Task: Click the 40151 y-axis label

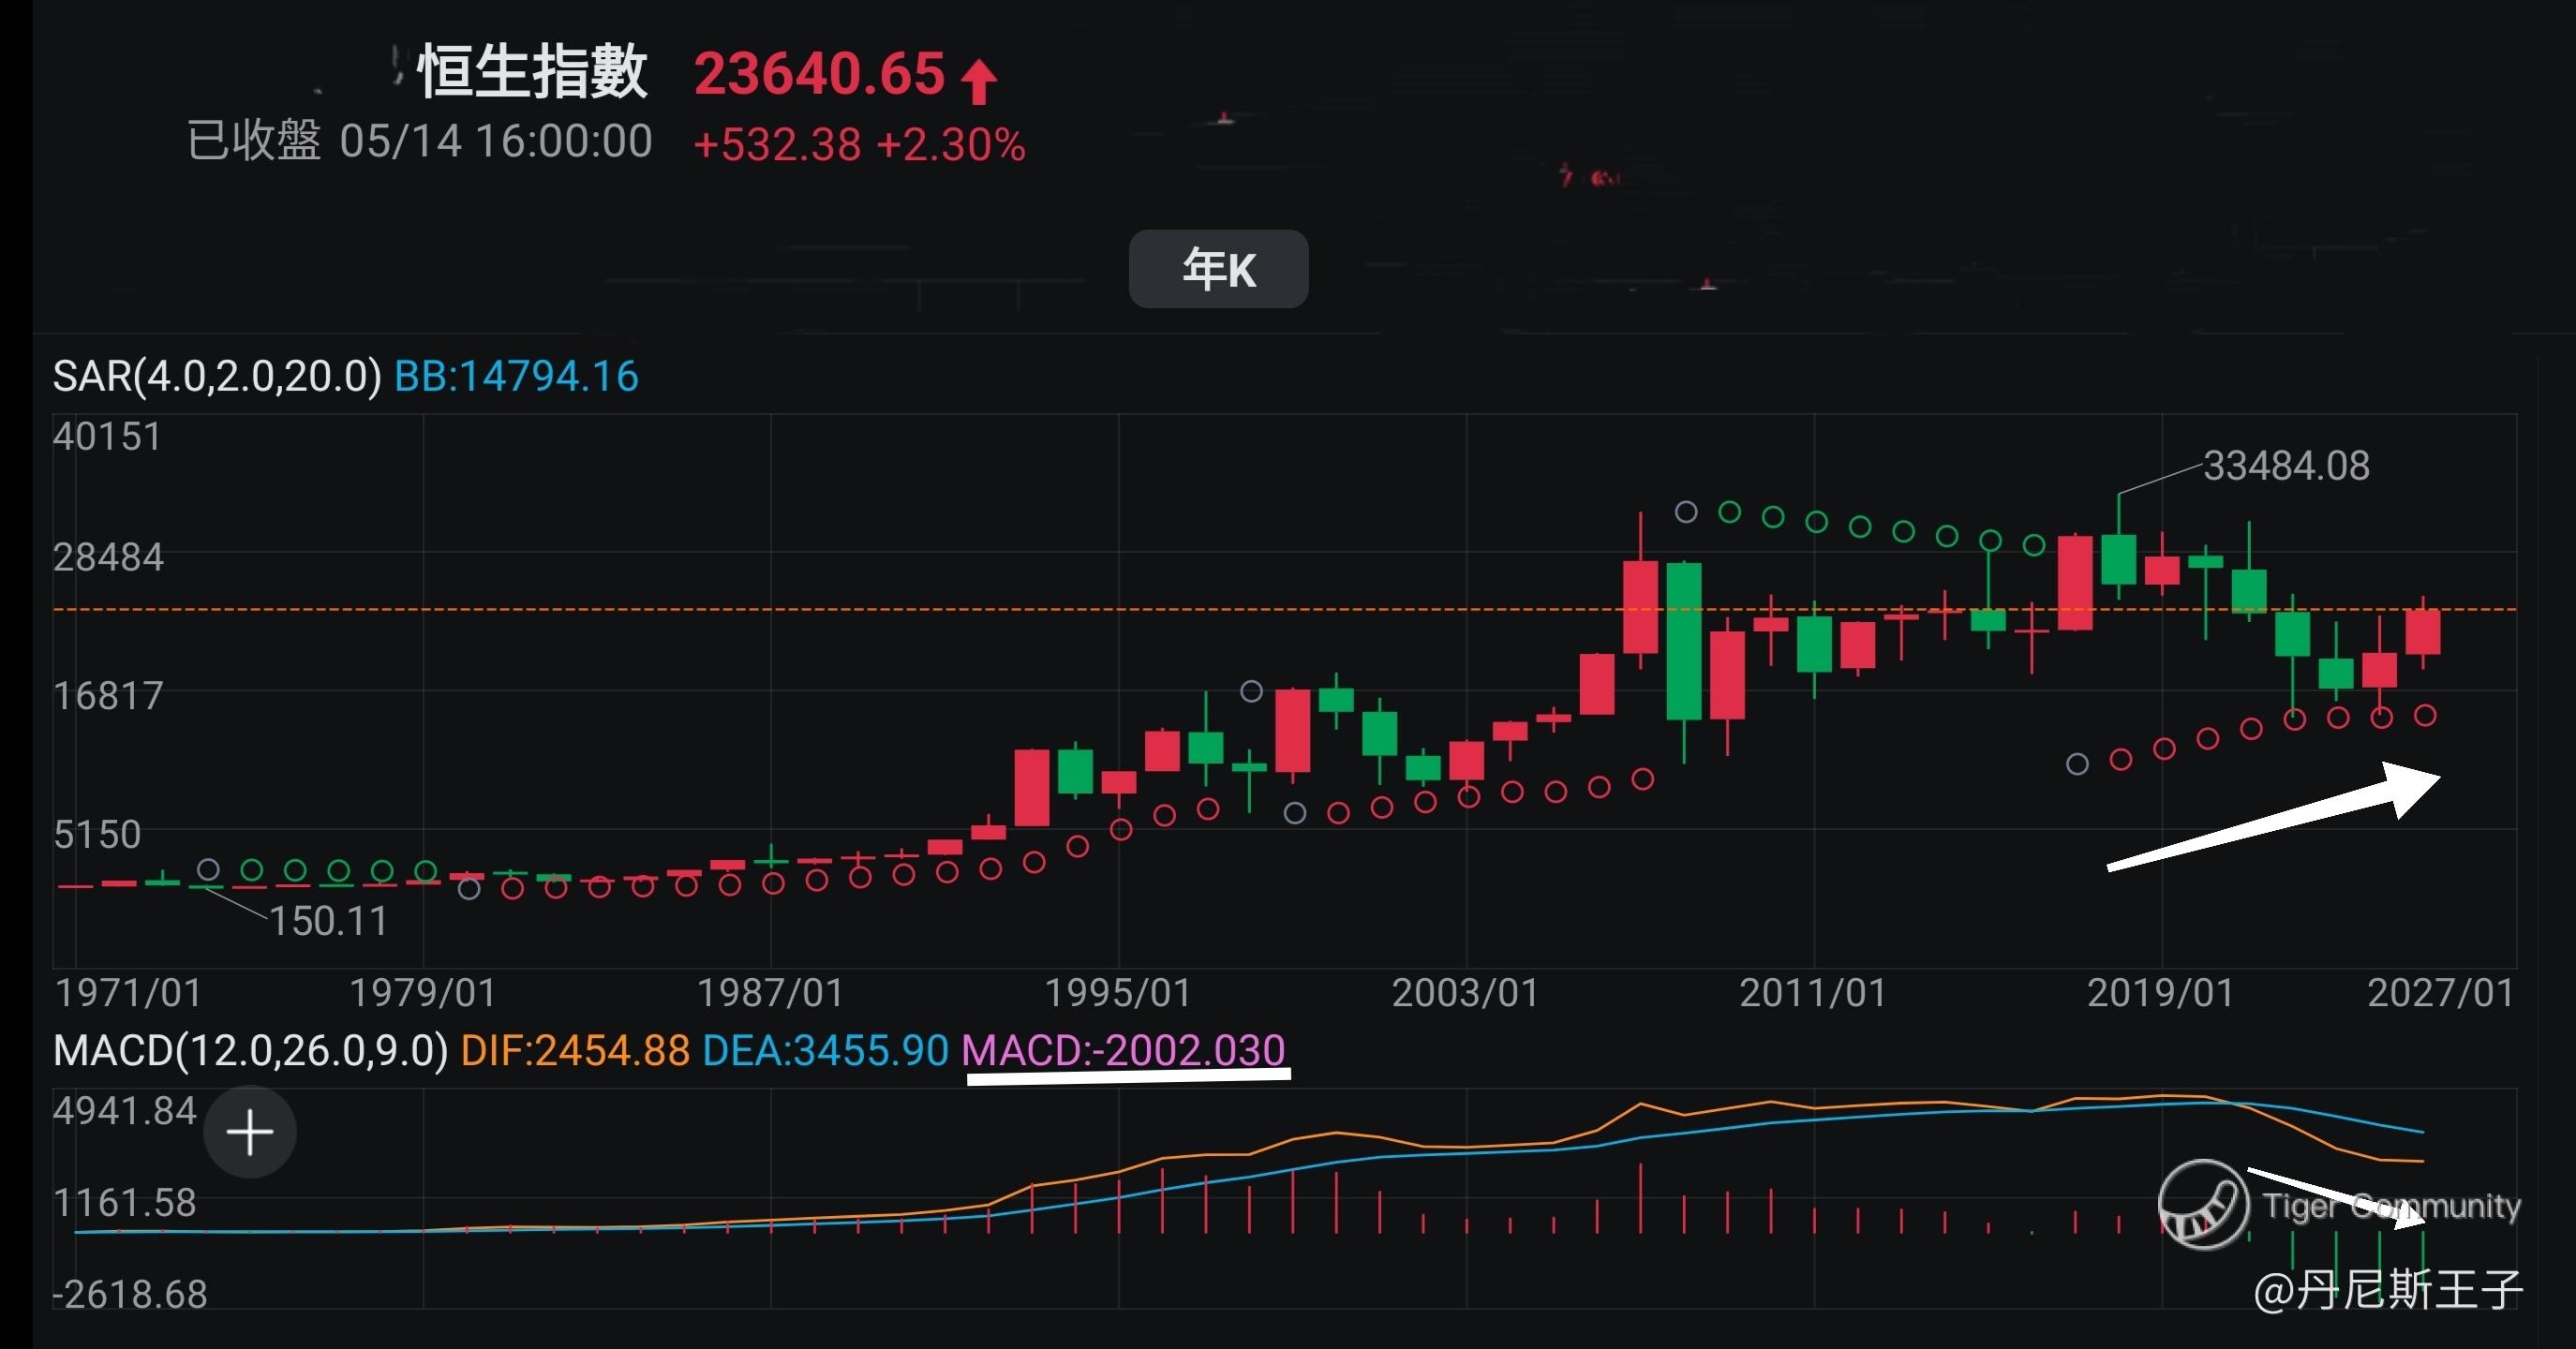Action: (107, 437)
